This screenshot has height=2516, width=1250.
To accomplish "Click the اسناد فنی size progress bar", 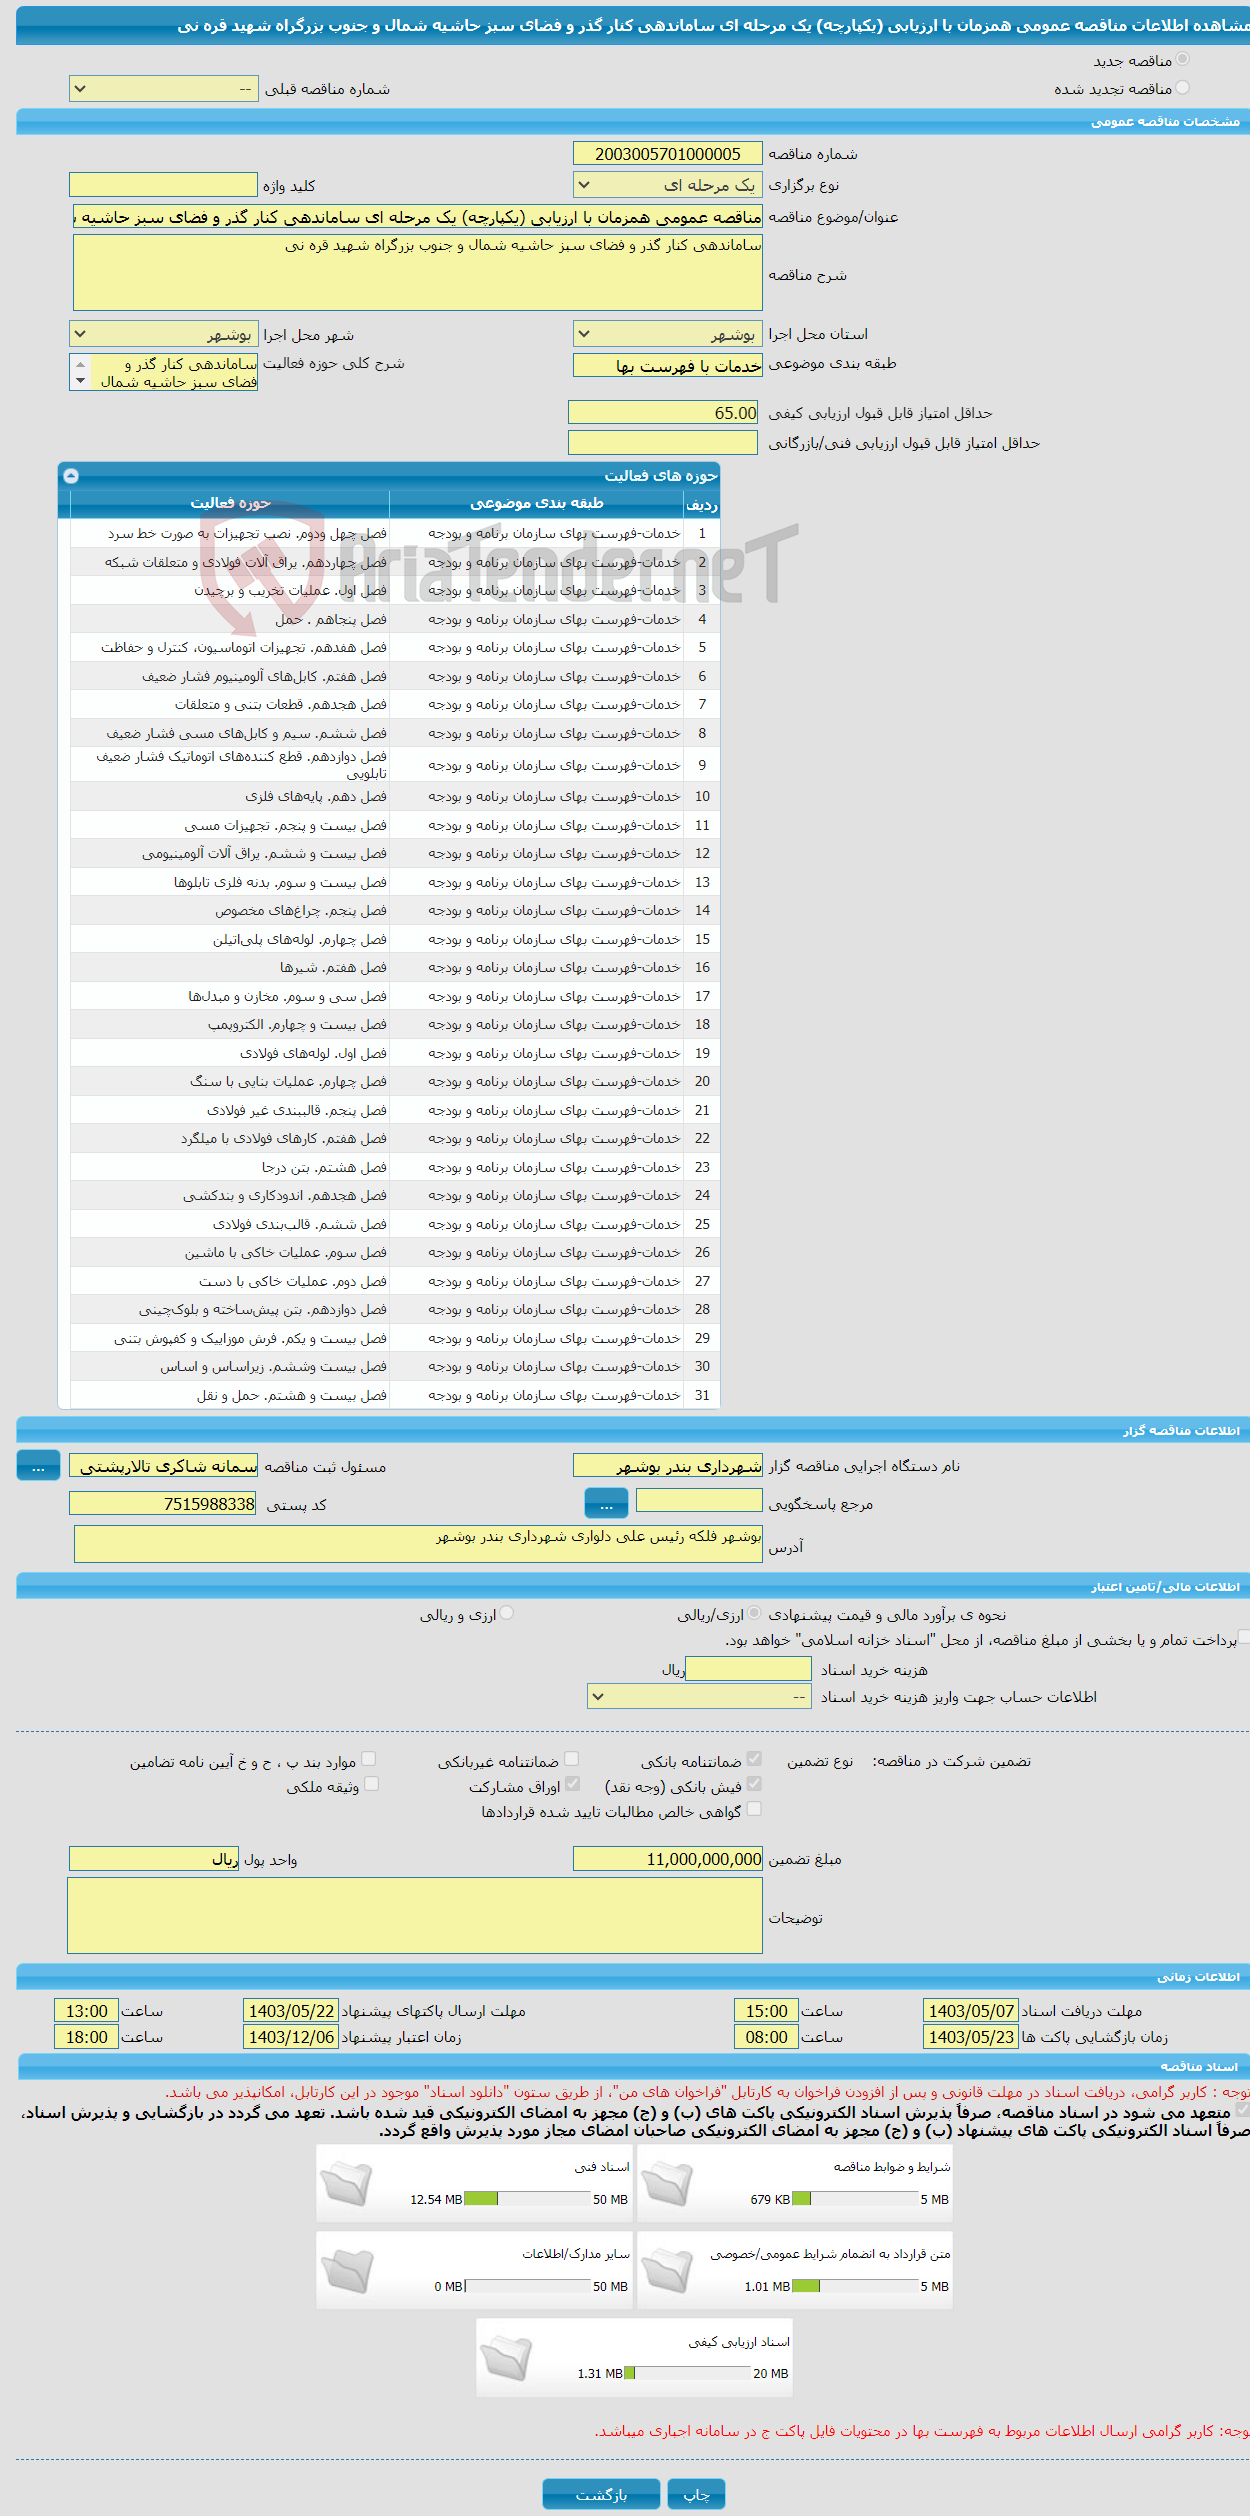I will tap(527, 2199).
